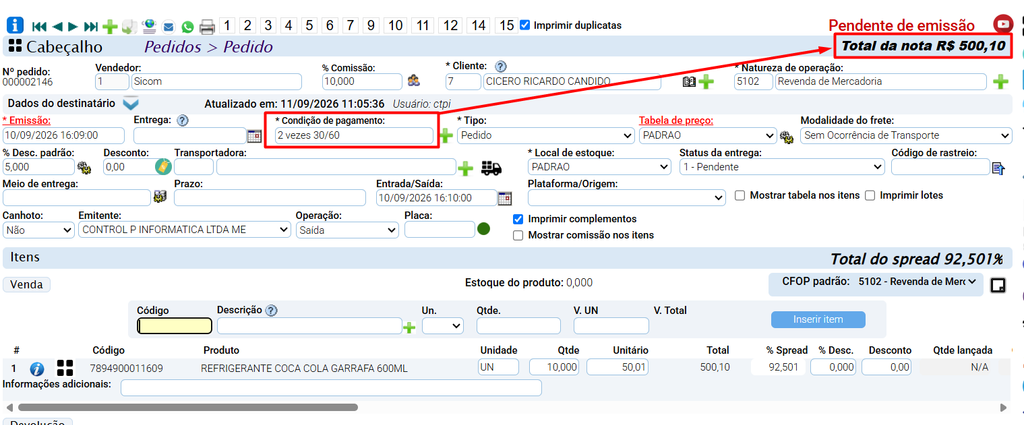Click the item info icon in row 1
Image resolution: width=1024 pixels, height=425 pixels.
[x=37, y=368]
